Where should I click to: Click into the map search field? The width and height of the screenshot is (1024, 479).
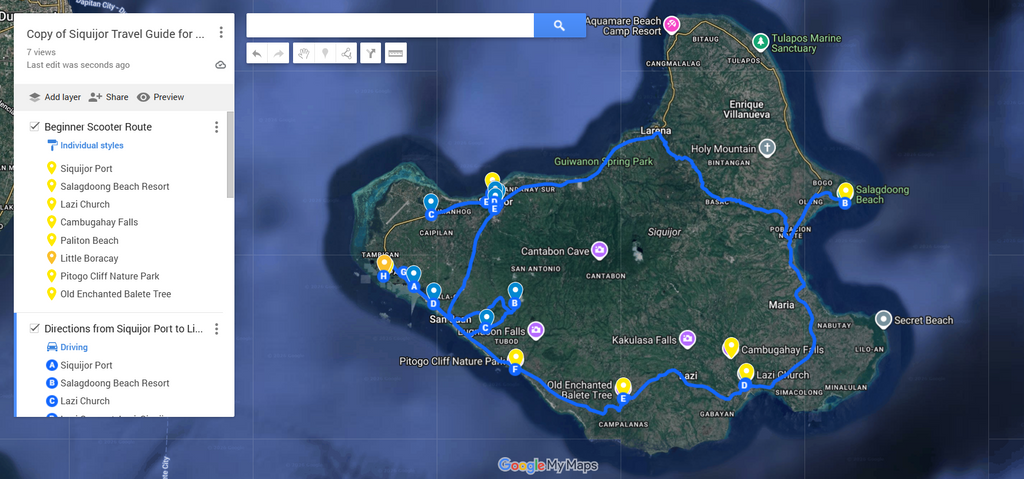coord(390,25)
